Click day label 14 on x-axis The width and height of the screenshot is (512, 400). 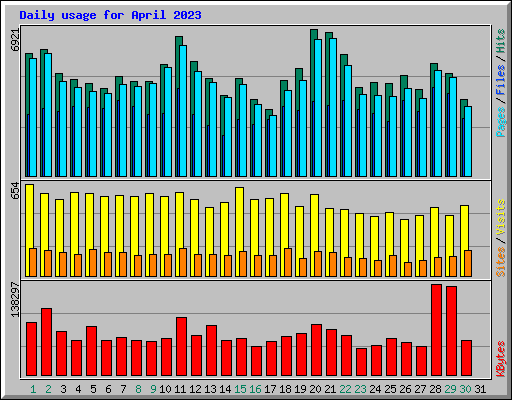tap(225, 389)
